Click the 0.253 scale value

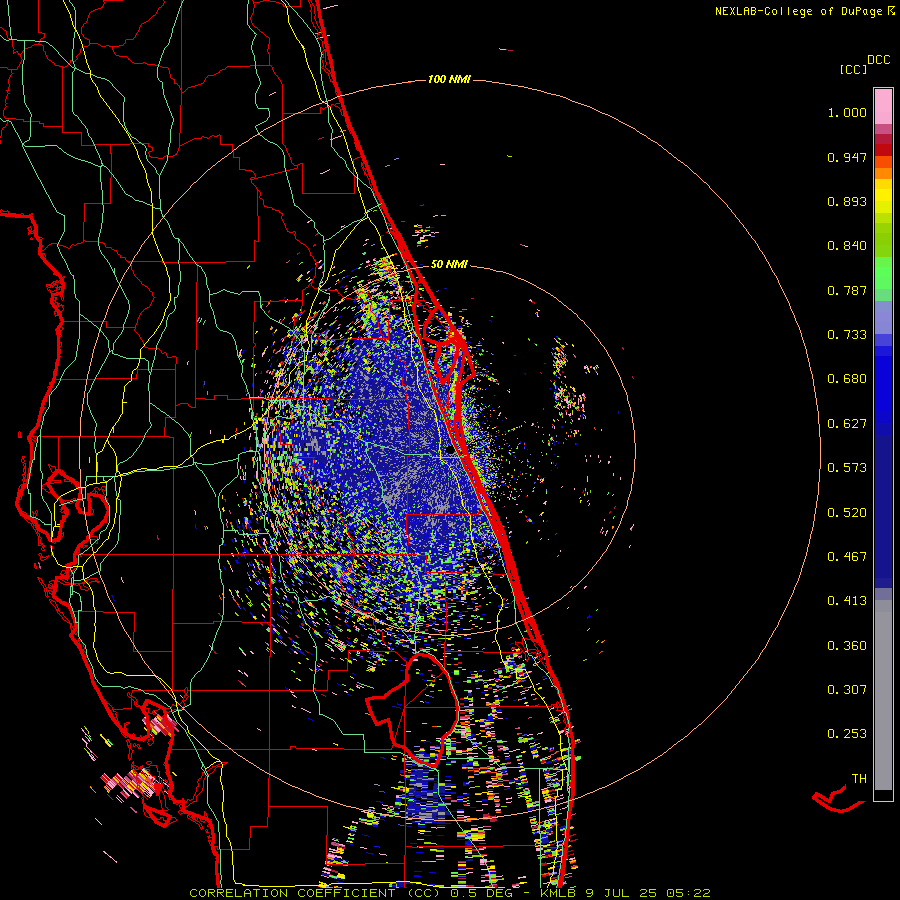847,734
